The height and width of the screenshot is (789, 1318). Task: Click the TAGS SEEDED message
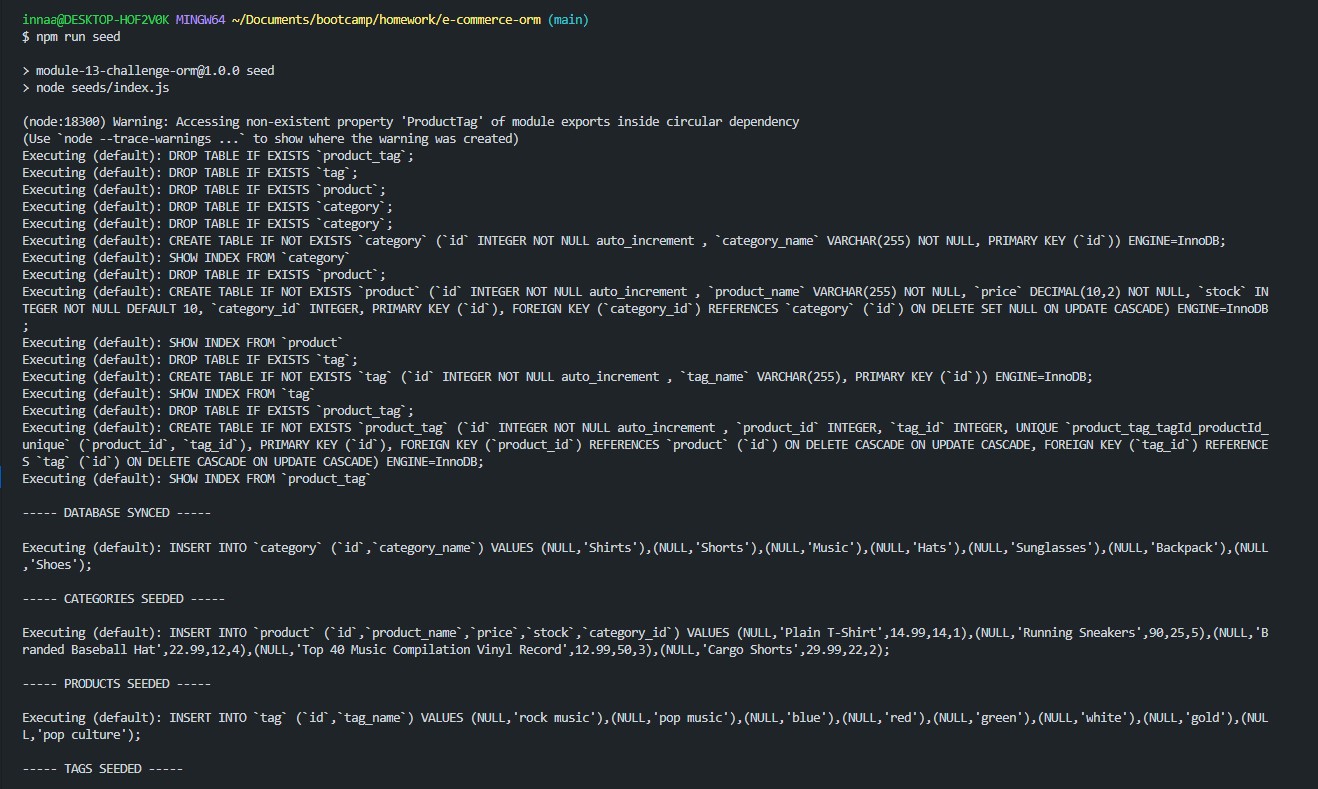[103, 768]
